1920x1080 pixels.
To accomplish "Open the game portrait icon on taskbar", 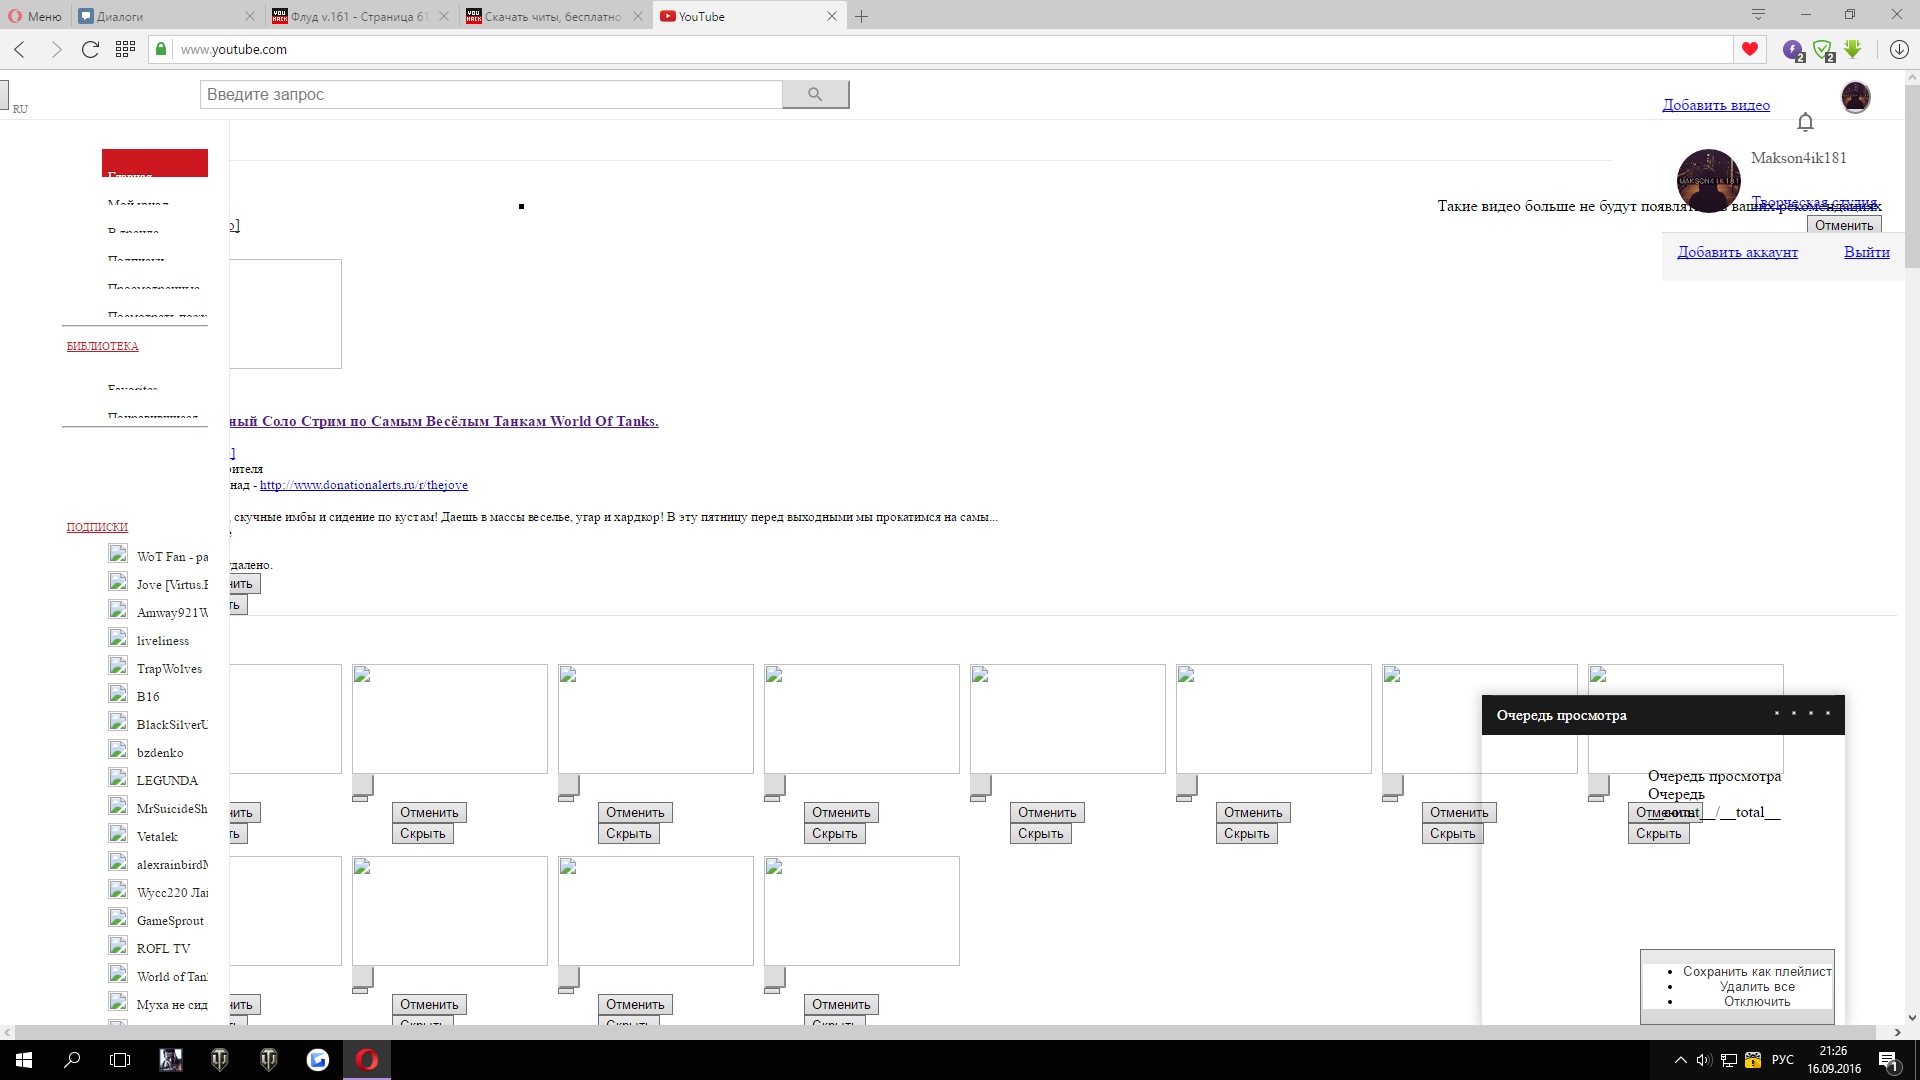I will pos(171,1060).
